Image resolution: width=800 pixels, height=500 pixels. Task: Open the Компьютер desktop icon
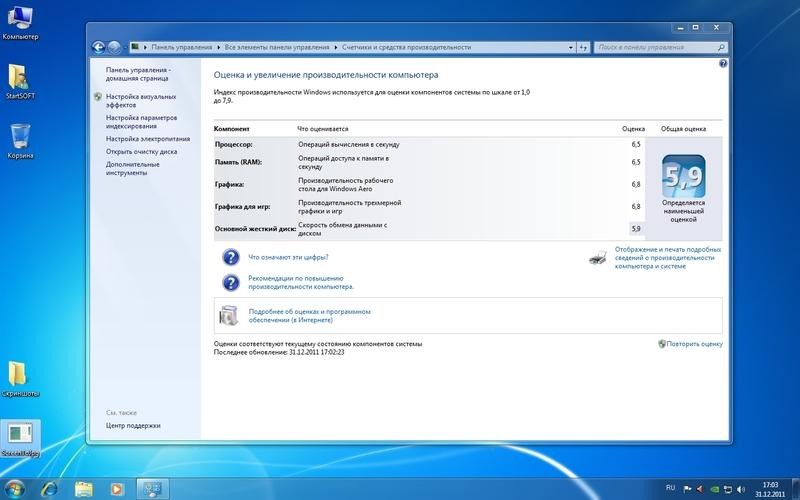(x=20, y=23)
